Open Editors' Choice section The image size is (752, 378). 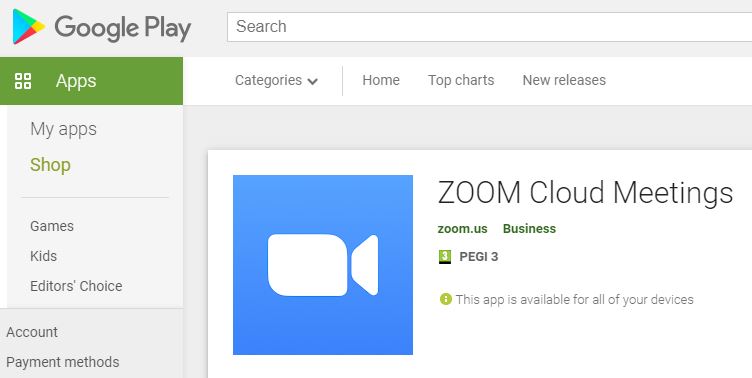click(x=76, y=286)
